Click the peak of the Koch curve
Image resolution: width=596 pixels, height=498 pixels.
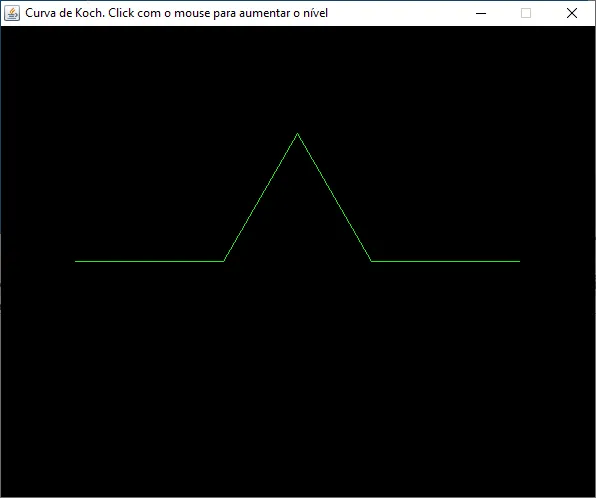click(297, 133)
